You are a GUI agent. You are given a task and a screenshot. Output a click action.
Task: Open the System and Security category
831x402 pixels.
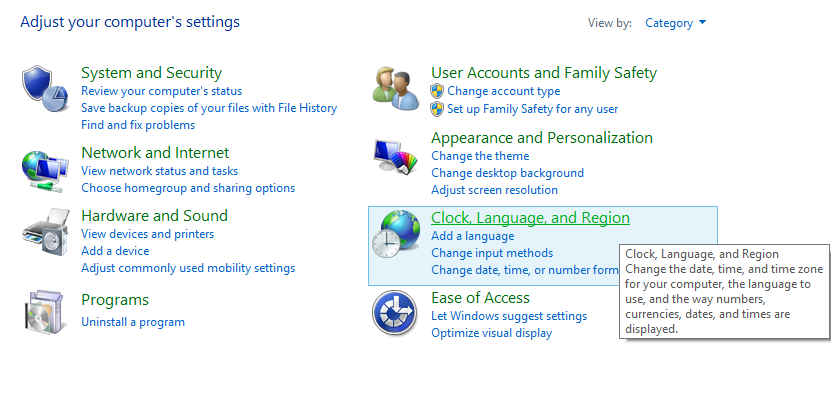point(151,73)
